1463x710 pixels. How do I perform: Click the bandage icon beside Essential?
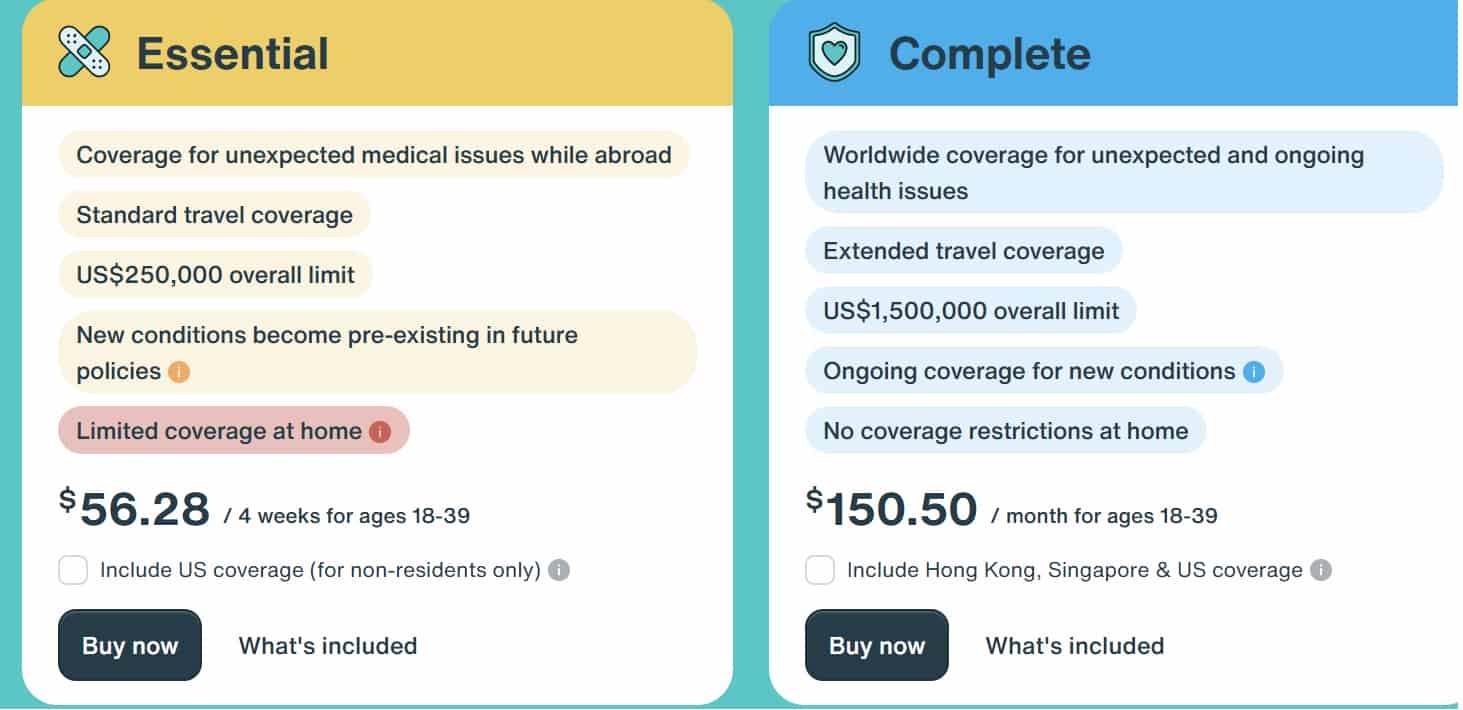tap(85, 52)
